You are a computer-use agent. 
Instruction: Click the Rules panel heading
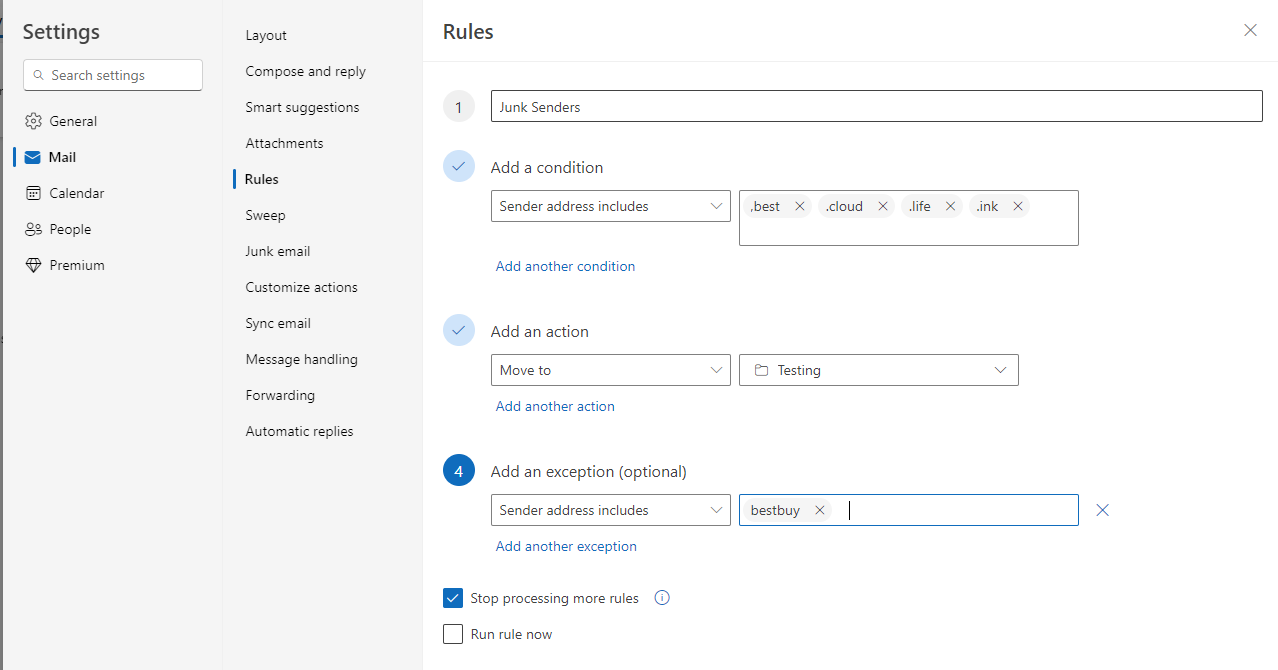pos(468,32)
